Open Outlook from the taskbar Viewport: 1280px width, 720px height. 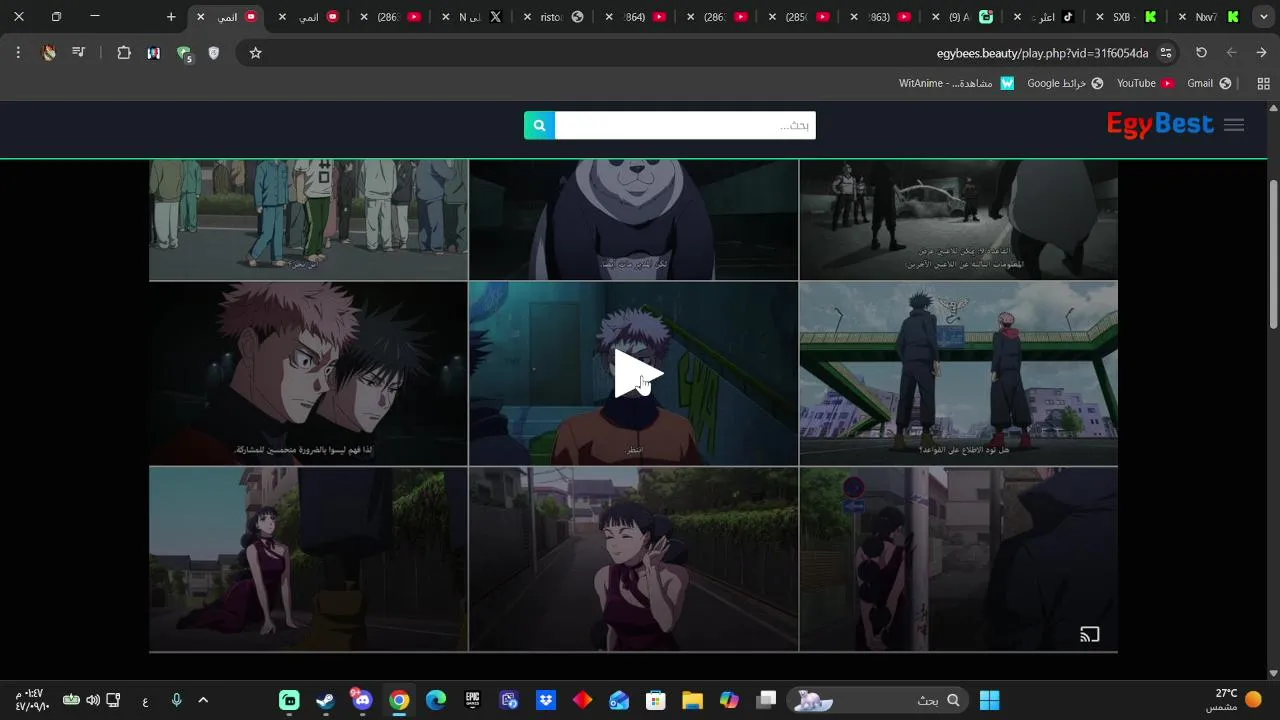(x=619, y=700)
